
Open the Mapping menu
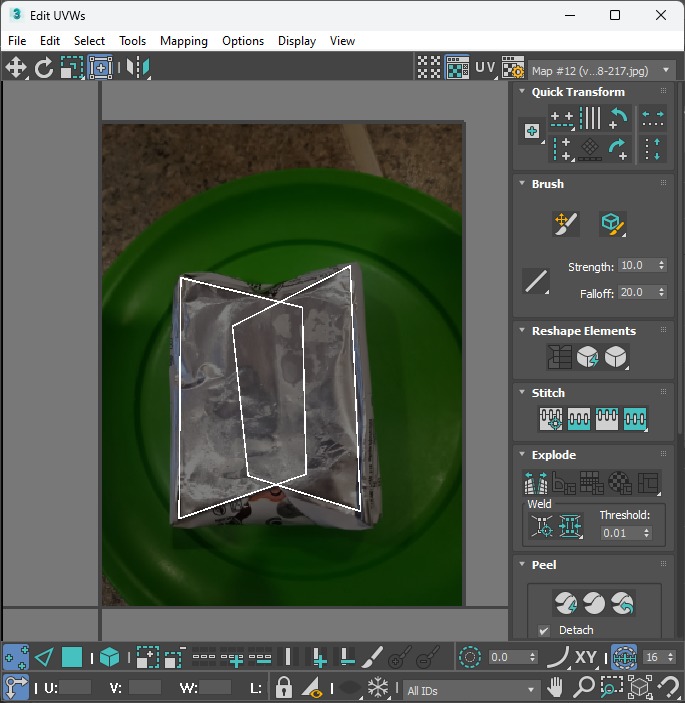(183, 41)
